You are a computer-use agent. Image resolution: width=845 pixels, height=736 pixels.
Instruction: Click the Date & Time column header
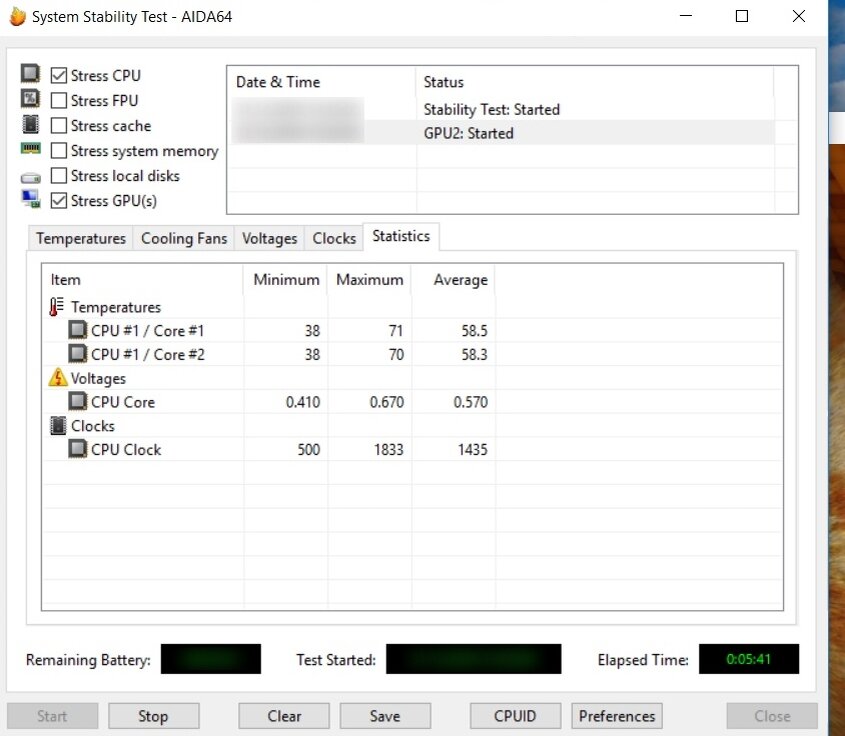pos(322,82)
